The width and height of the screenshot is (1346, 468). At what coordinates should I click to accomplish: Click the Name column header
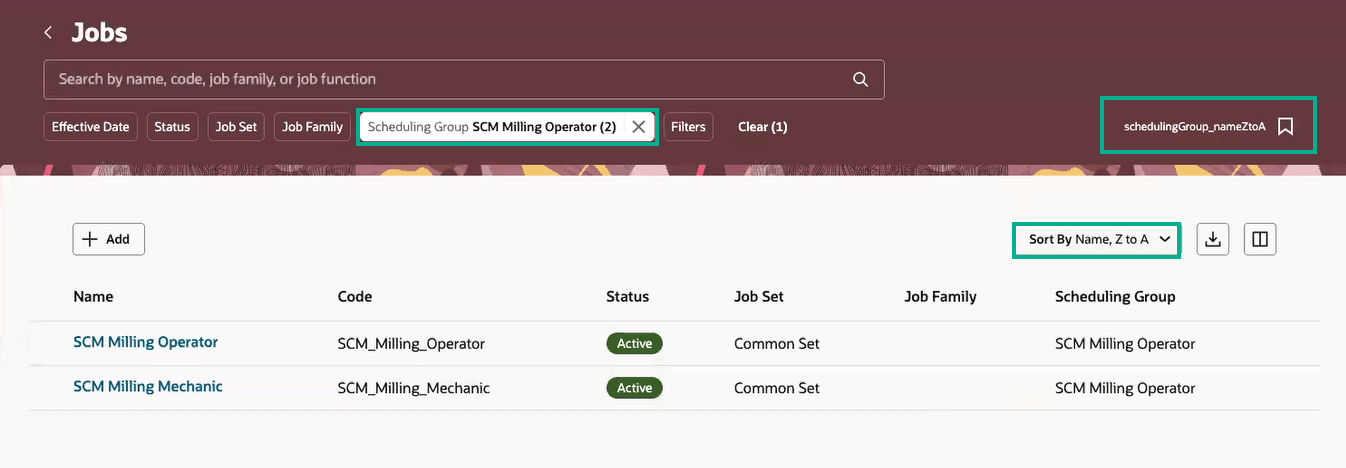93,296
